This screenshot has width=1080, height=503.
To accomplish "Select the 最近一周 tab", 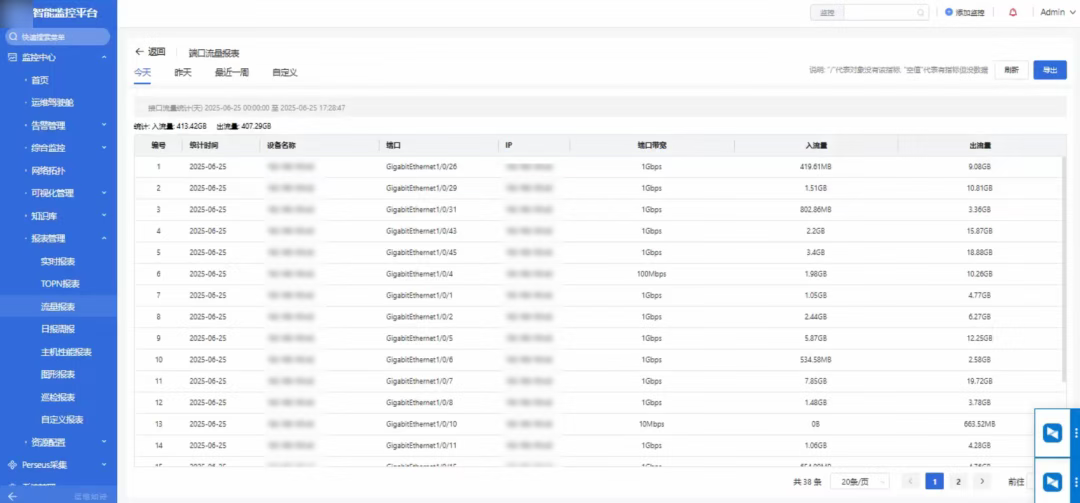I will click(x=231, y=73).
